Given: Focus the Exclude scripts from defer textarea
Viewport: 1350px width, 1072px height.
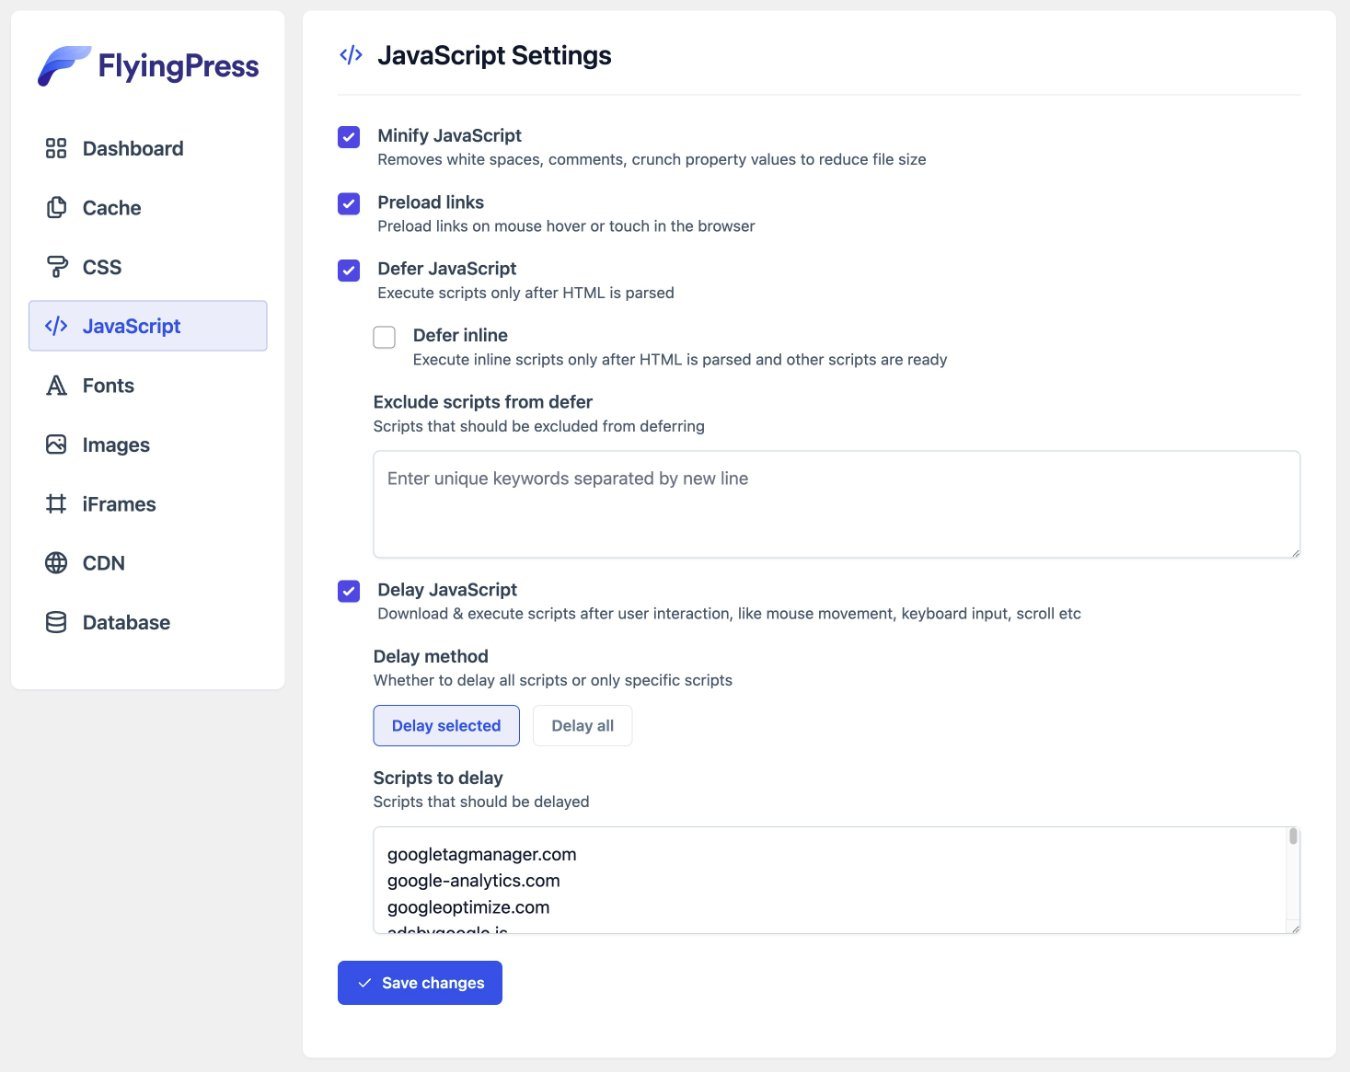Looking at the screenshot, I should tap(836, 504).
